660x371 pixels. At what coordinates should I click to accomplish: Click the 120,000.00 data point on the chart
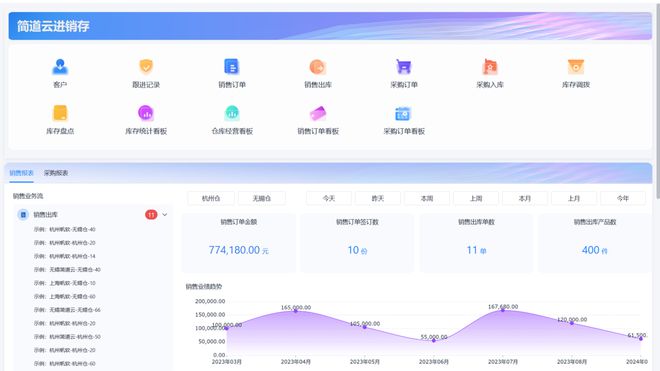[x=572, y=323]
